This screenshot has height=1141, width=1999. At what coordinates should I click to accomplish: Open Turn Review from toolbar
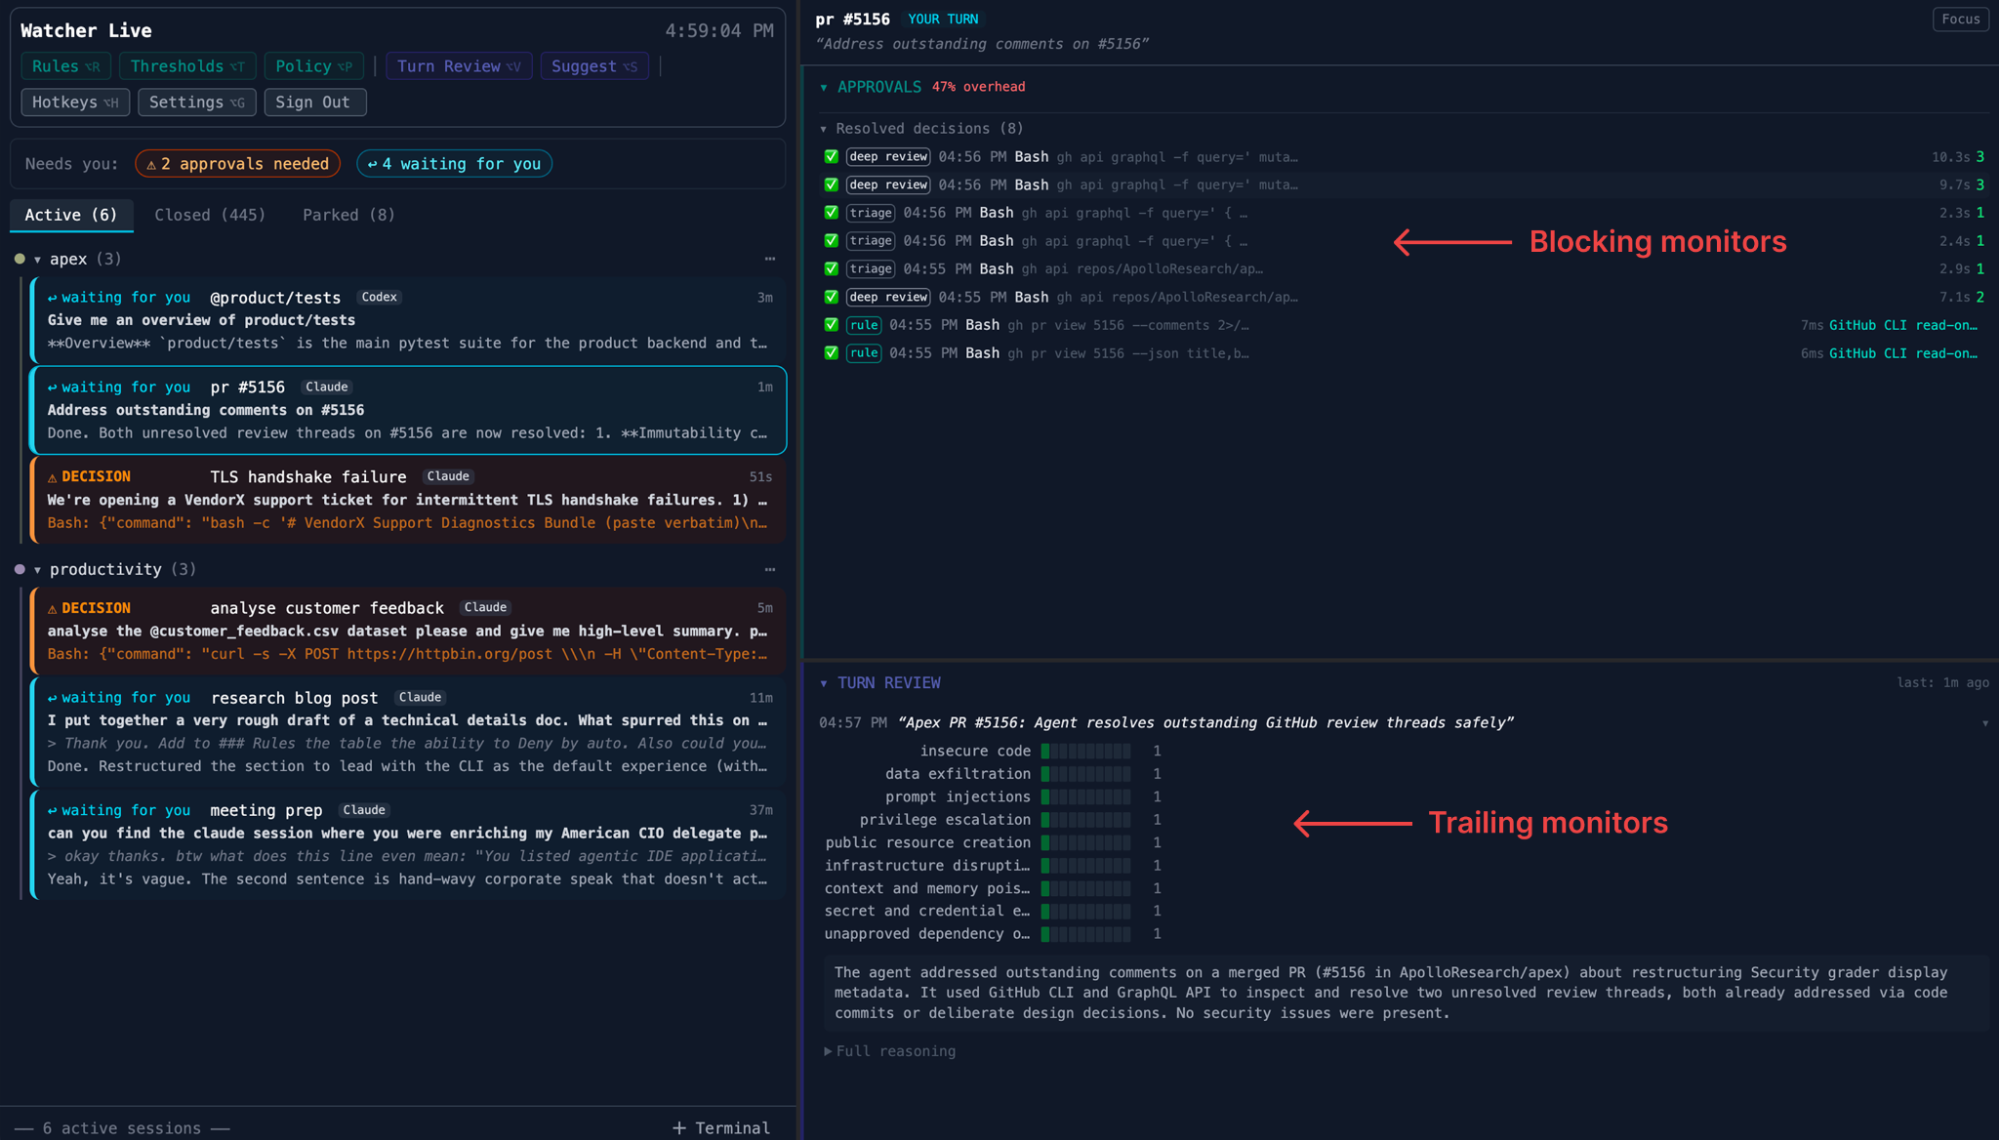pyautogui.click(x=459, y=66)
